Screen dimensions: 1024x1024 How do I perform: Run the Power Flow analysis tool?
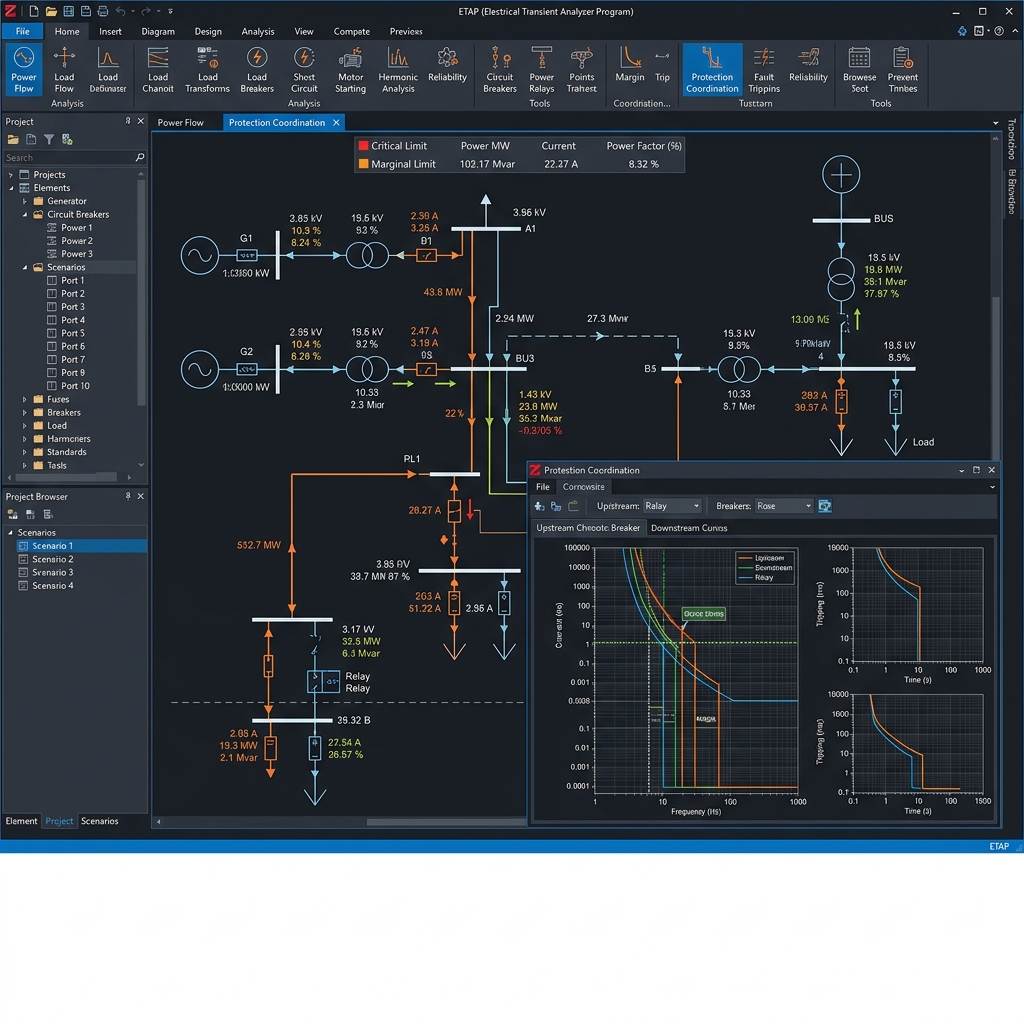pos(24,70)
